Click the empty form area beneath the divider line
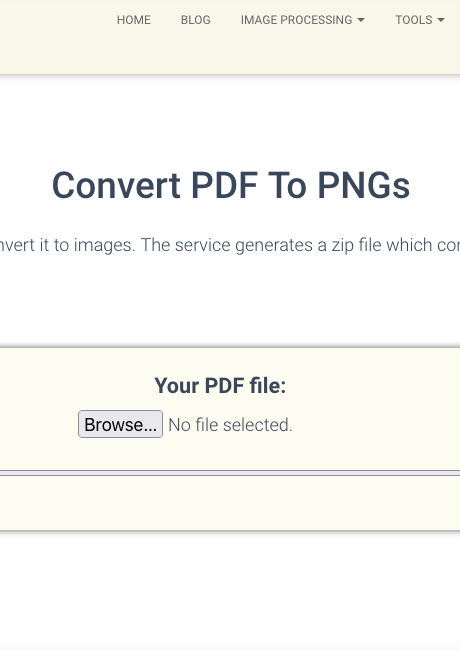460x650 pixels. pos(230,502)
